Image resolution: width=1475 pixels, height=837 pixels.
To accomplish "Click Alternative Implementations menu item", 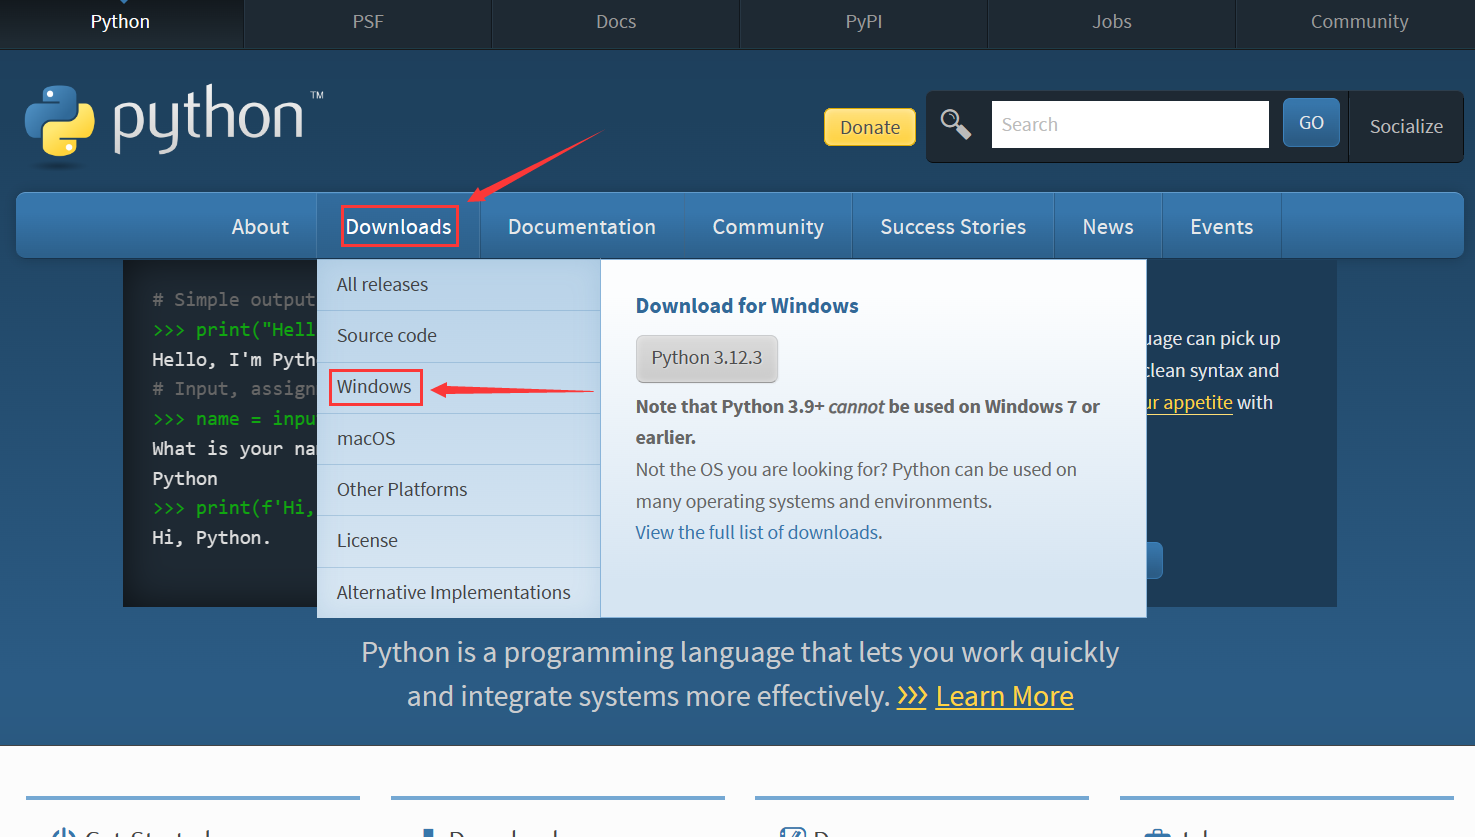I will (x=453, y=593).
